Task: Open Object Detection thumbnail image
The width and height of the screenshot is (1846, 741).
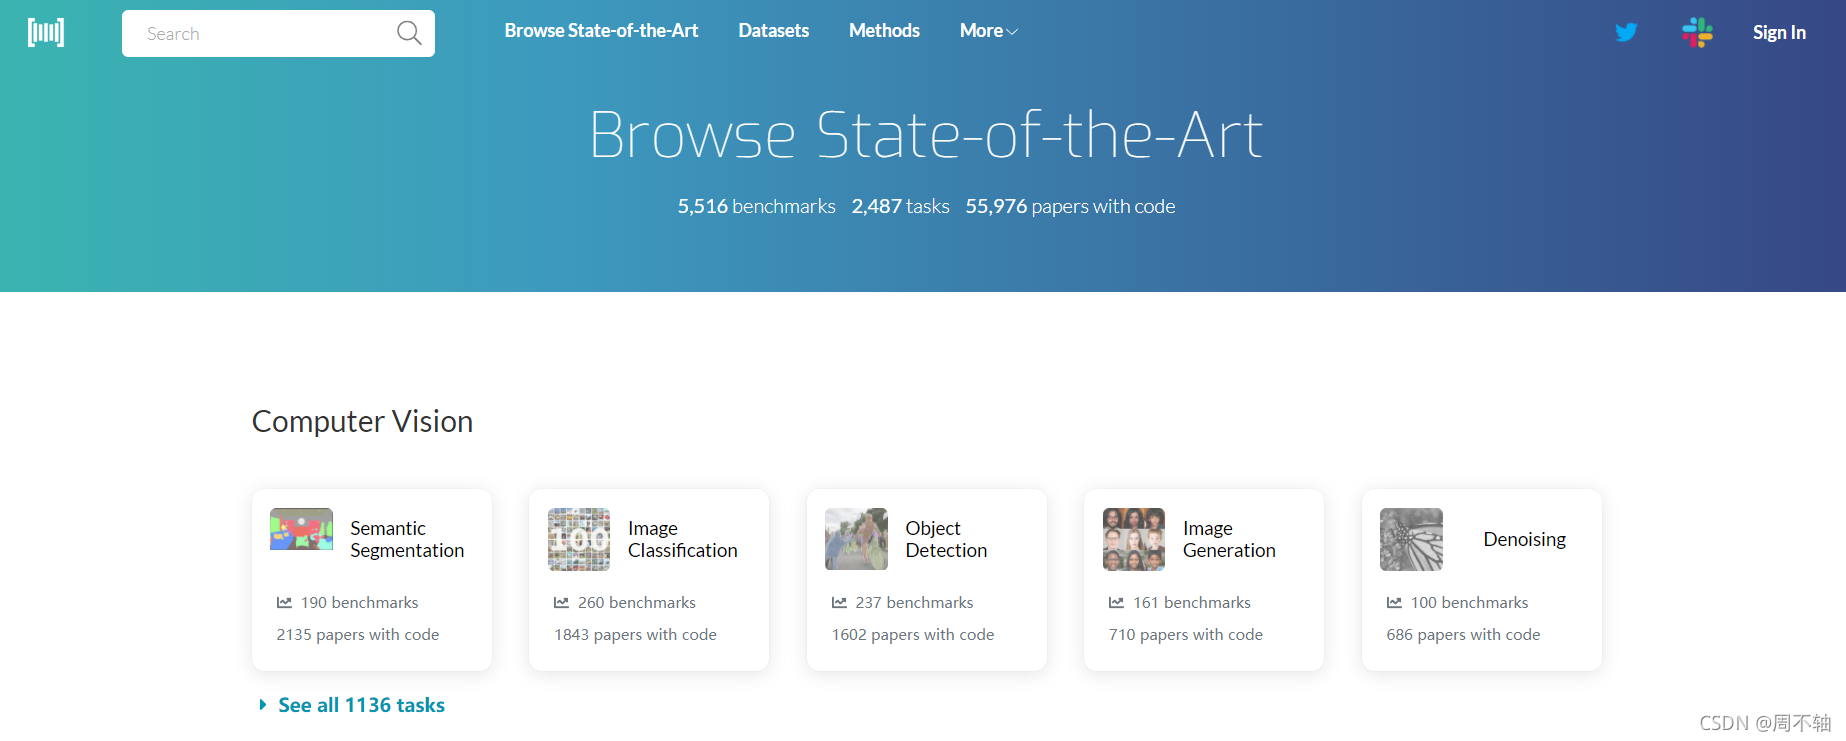Action: tap(856, 539)
